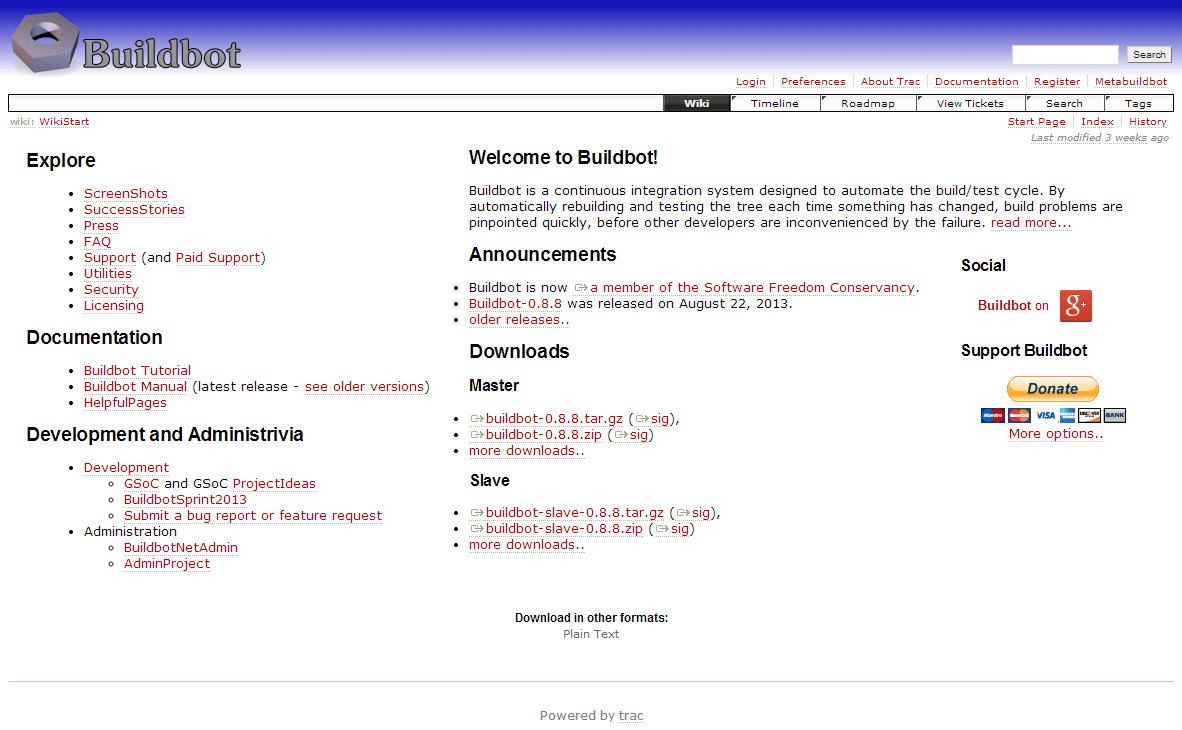Viewport: 1182px width, 730px height.
Task: Open sig link for buildbot-0.8.8.tar.gz
Action: [653, 419]
